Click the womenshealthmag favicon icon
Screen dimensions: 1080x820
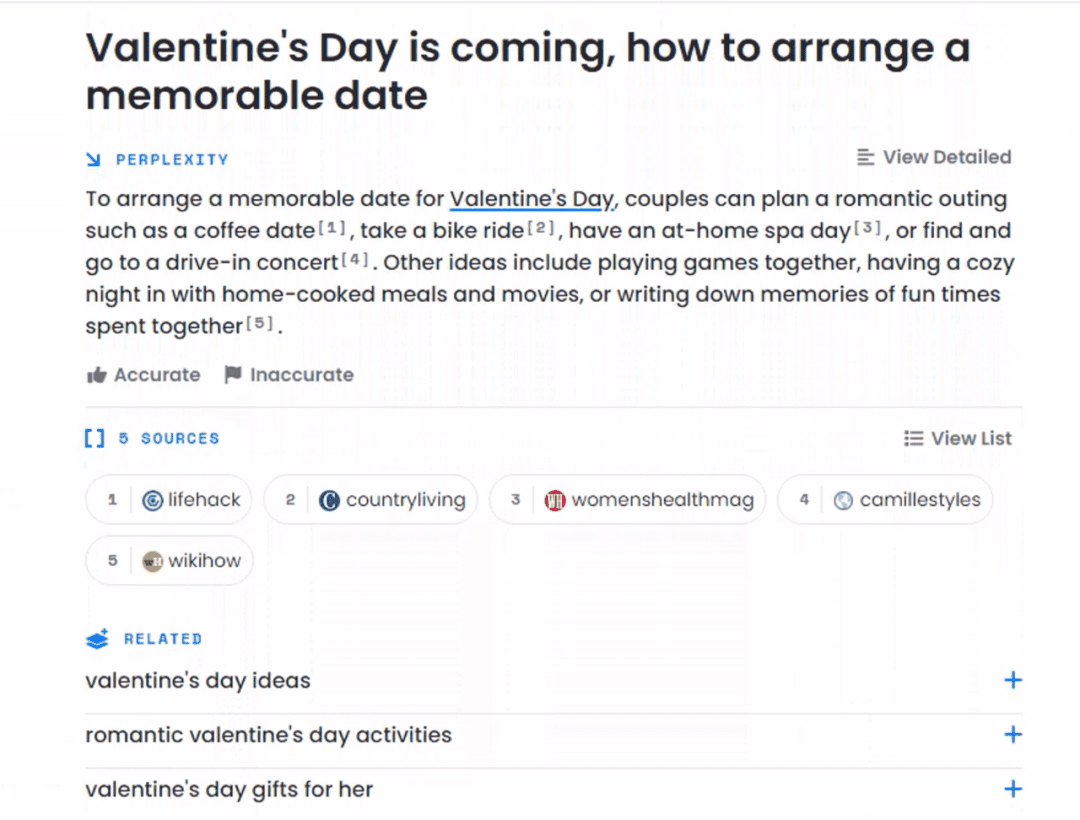[555, 500]
